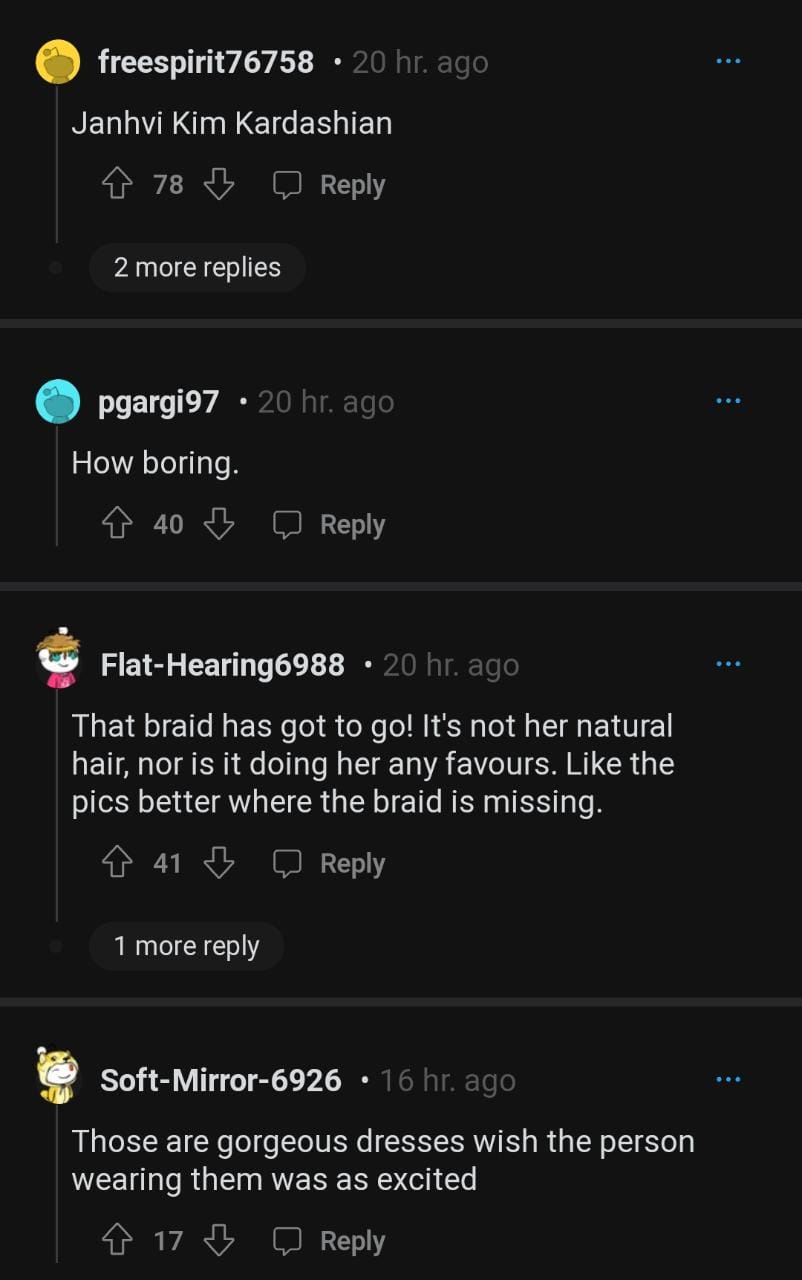Expand 1 more reply under Flat-Hearing6988
The height and width of the screenshot is (1280, 802).
(186, 946)
